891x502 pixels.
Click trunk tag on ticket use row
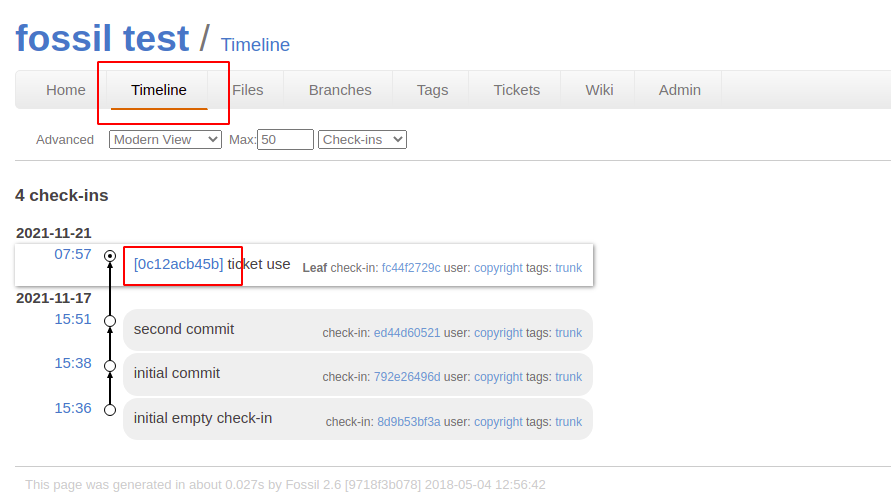pyautogui.click(x=568, y=268)
